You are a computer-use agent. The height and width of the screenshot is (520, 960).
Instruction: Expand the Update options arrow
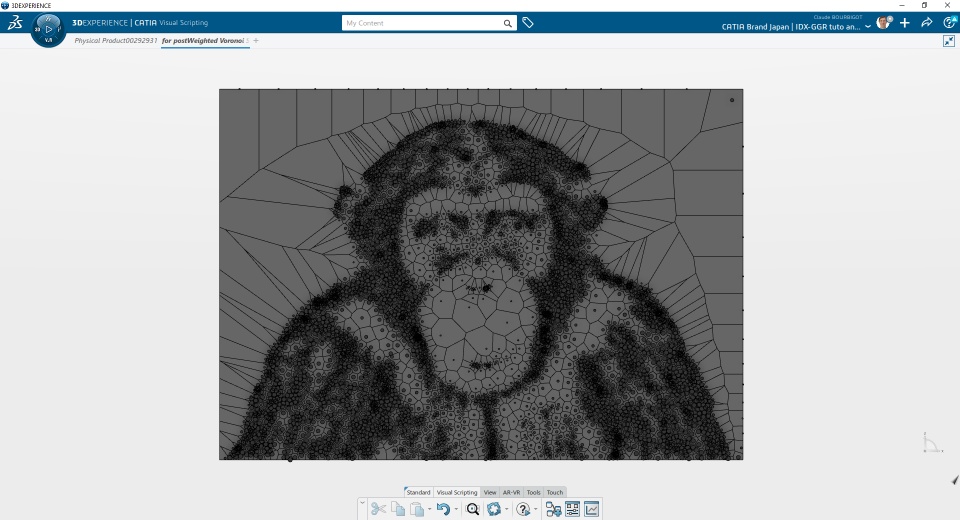(x=506, y=510)
